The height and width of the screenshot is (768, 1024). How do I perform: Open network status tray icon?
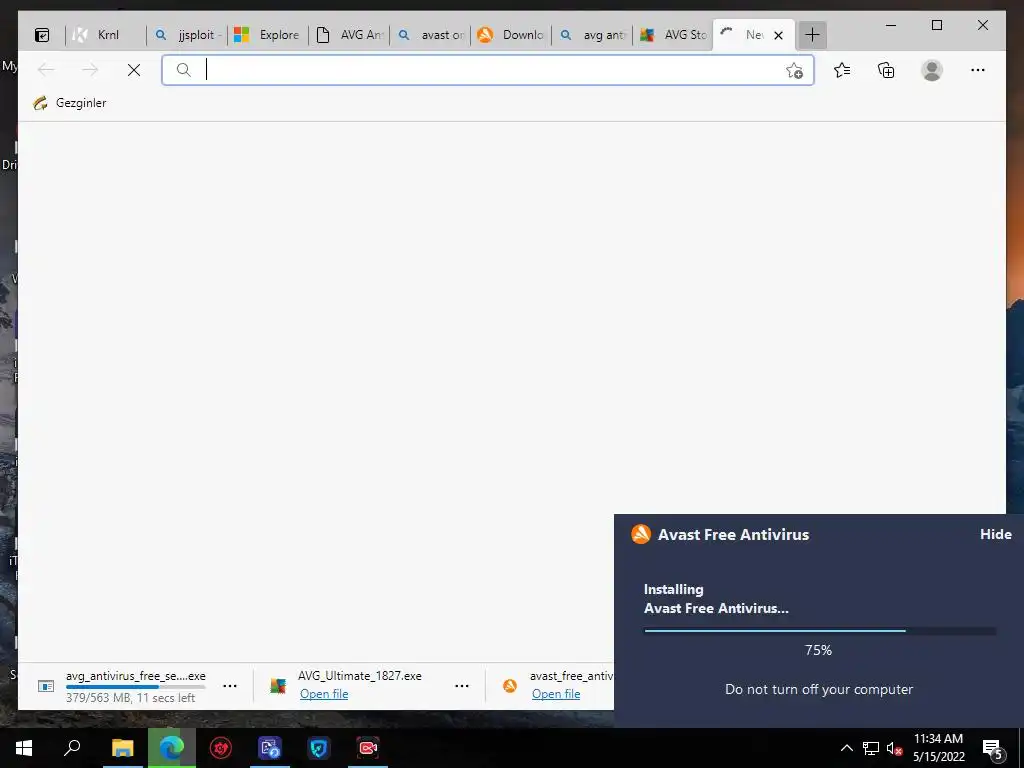(x=871, y=748)
